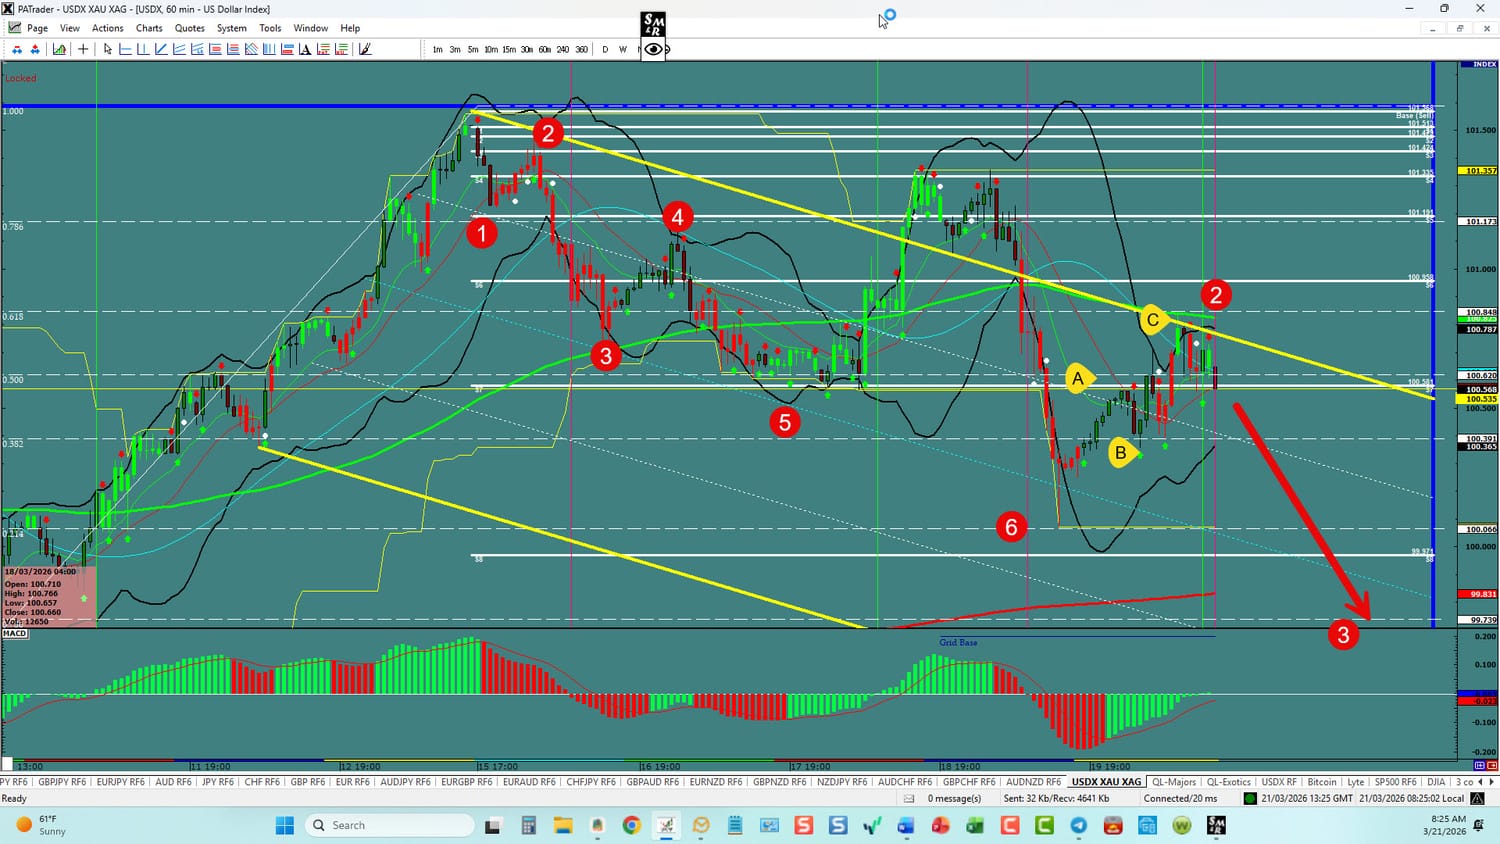Switch chart to 30m timeframe

(x=527, y=49)
